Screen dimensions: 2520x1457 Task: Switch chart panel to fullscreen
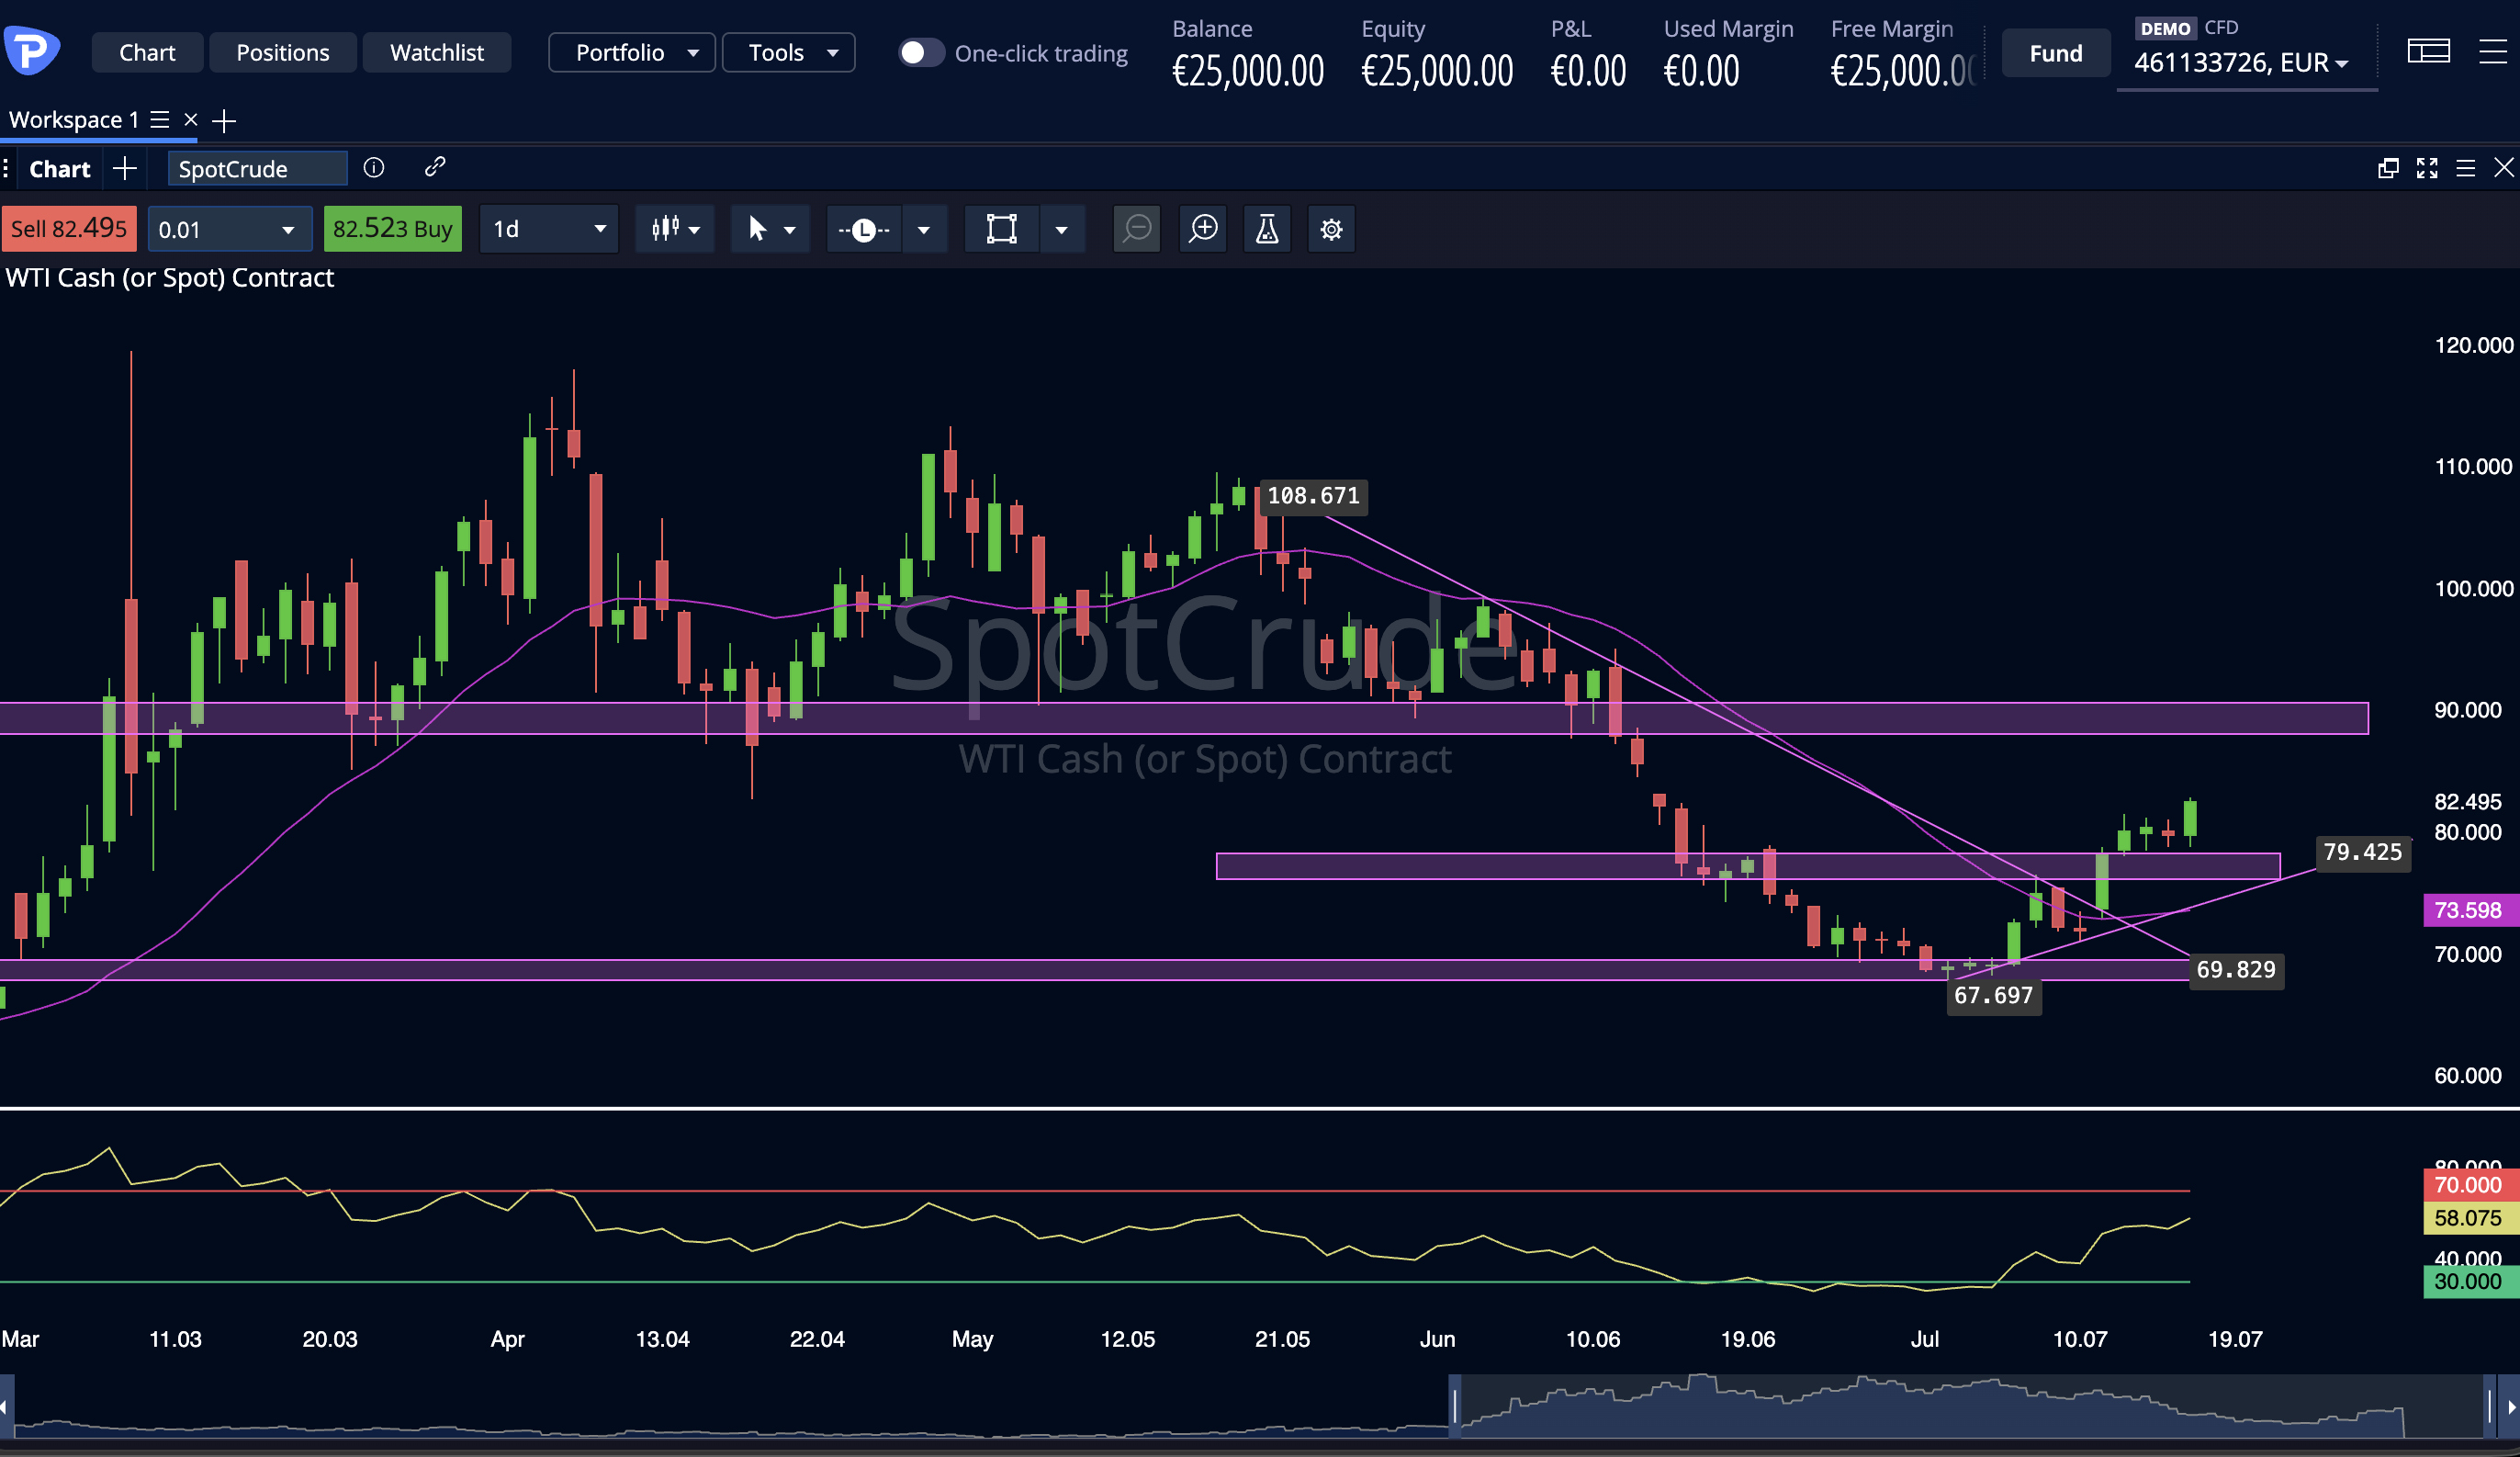(2427, 168)
